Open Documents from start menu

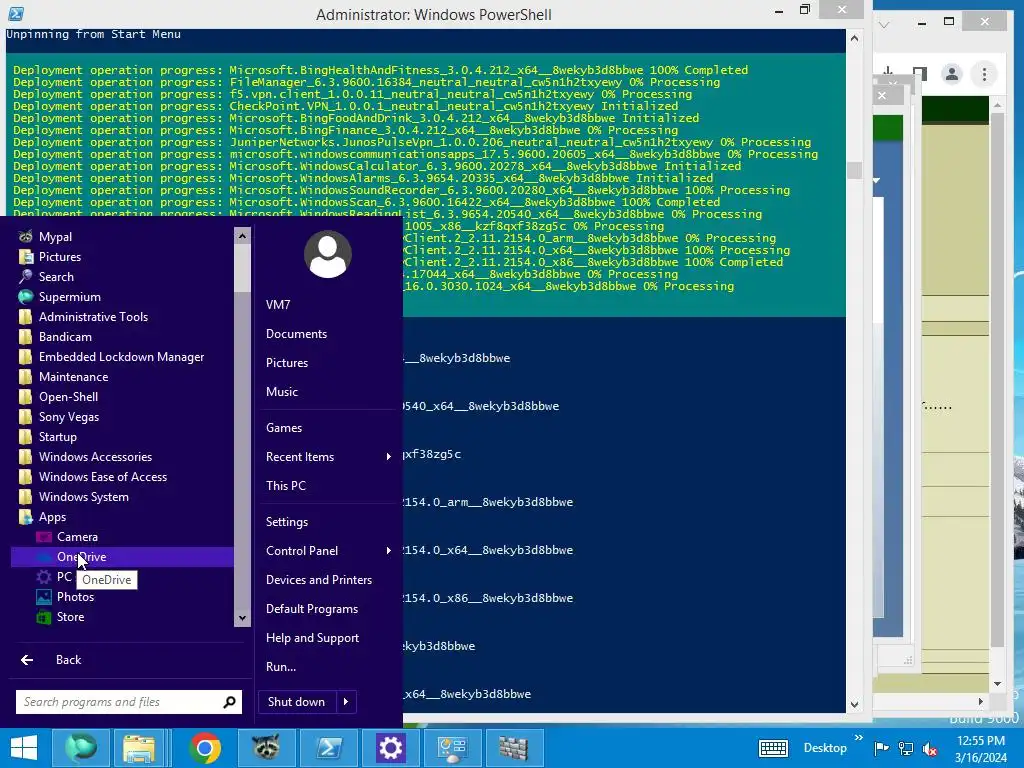click(296, 334)
